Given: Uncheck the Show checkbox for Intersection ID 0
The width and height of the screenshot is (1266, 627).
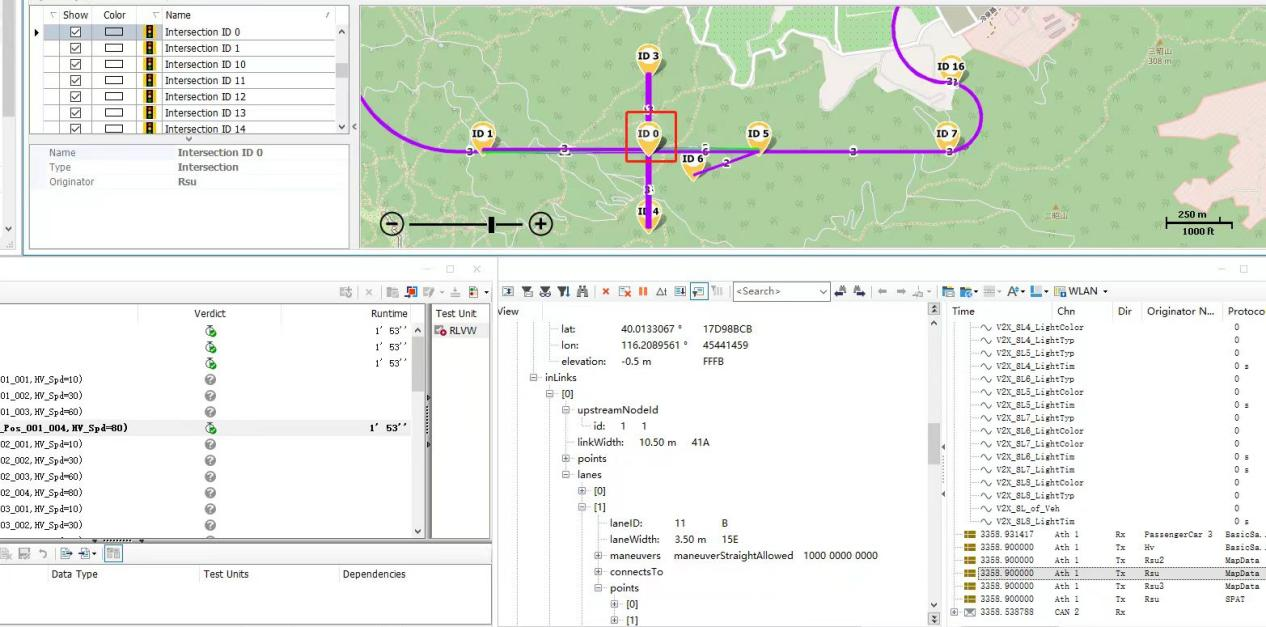Looking at the screenshot, I should (75, 32).
